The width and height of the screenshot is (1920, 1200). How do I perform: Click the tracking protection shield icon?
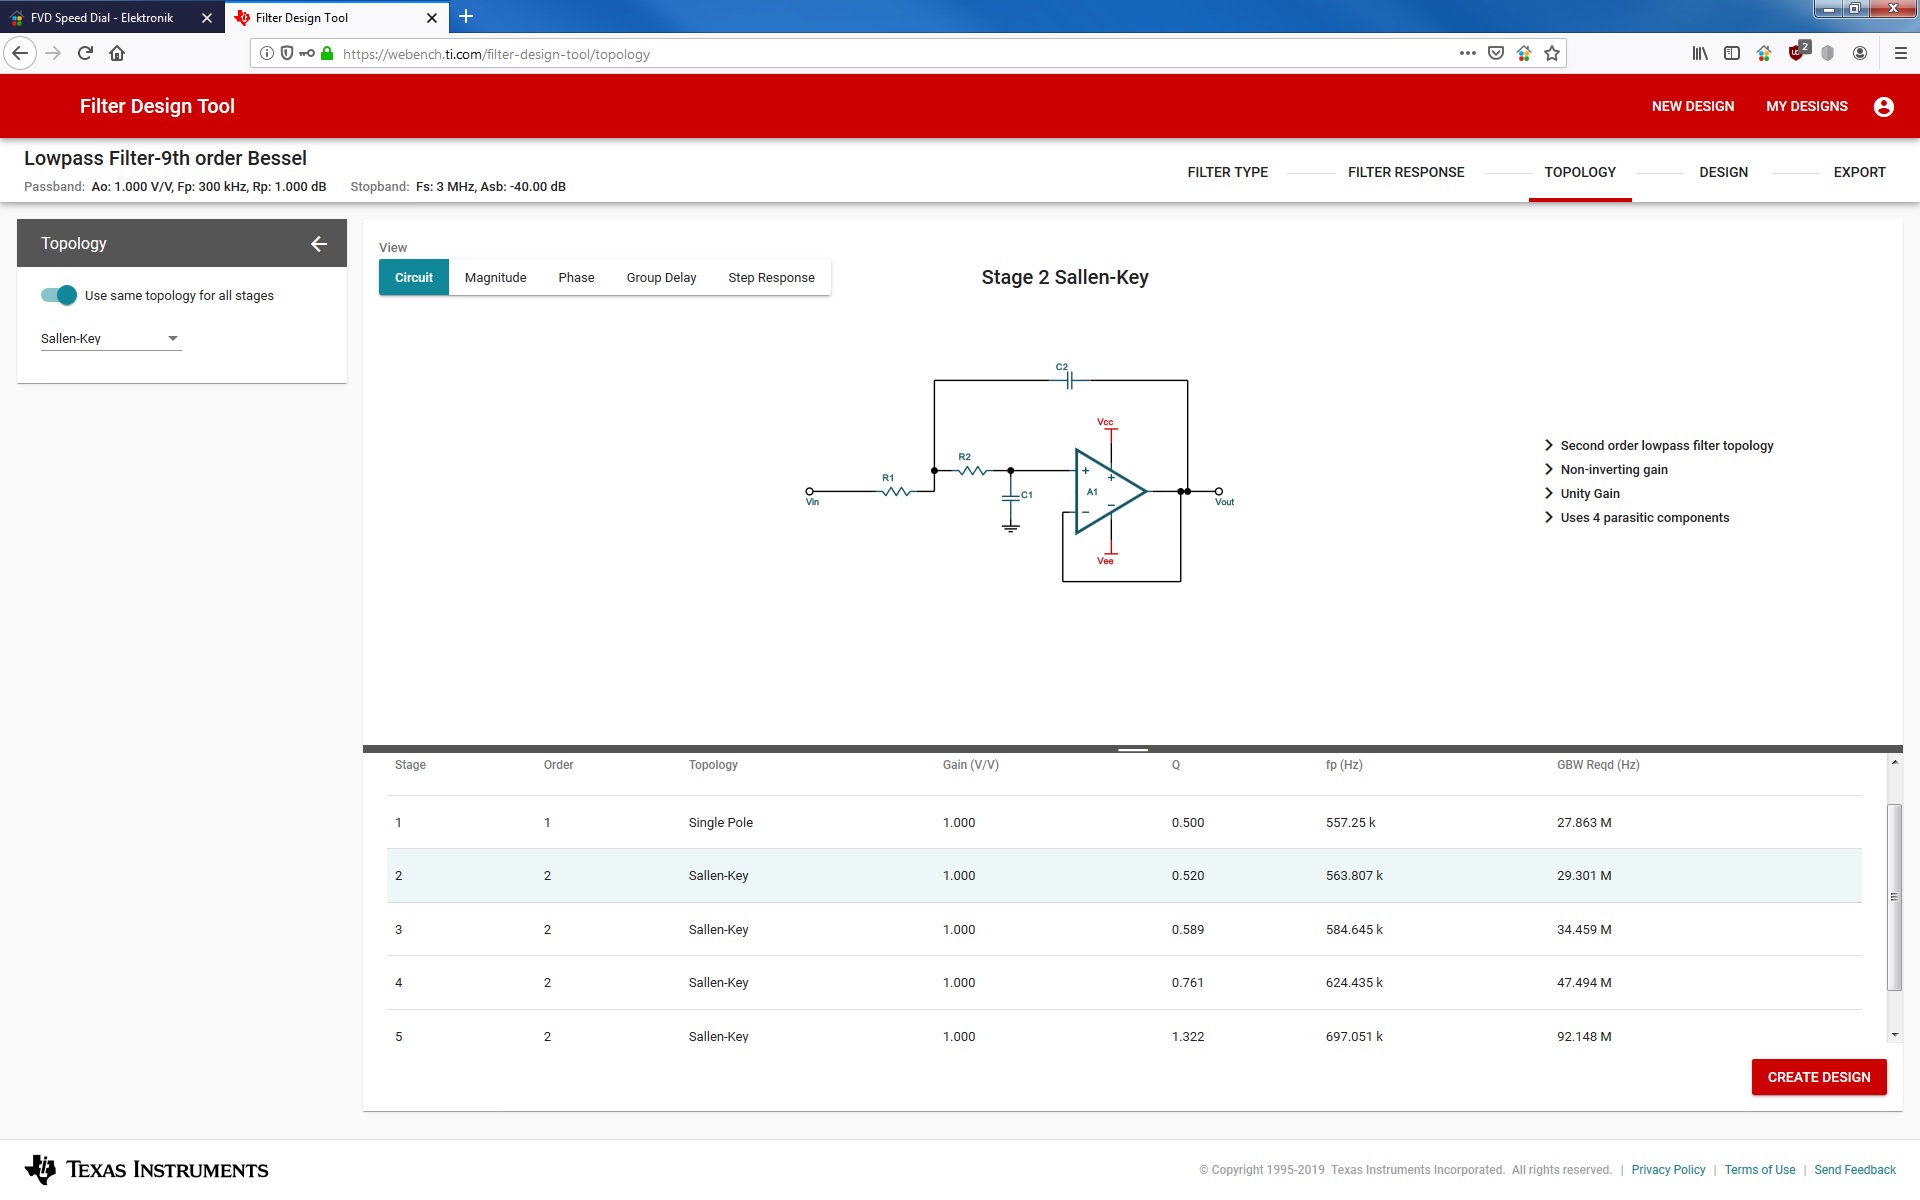287,54
